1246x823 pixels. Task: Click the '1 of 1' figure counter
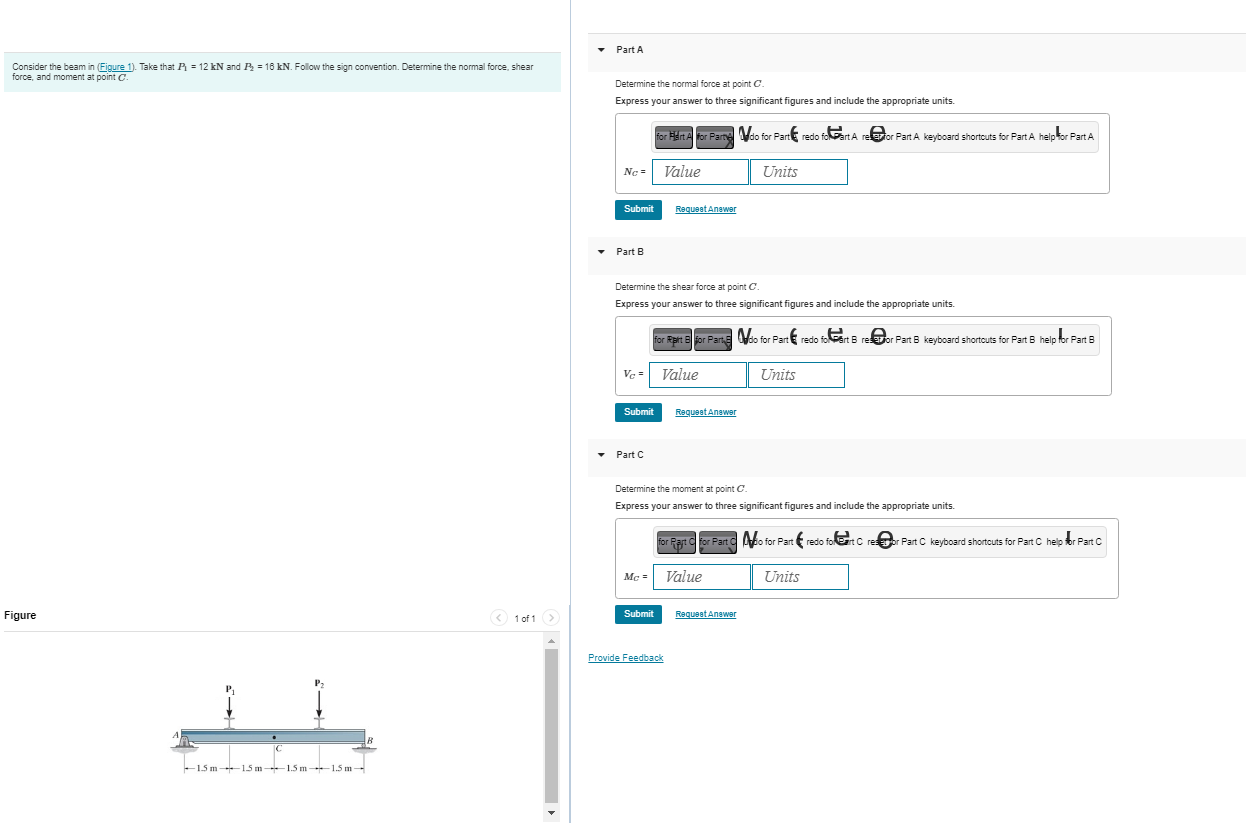point(524,619)
